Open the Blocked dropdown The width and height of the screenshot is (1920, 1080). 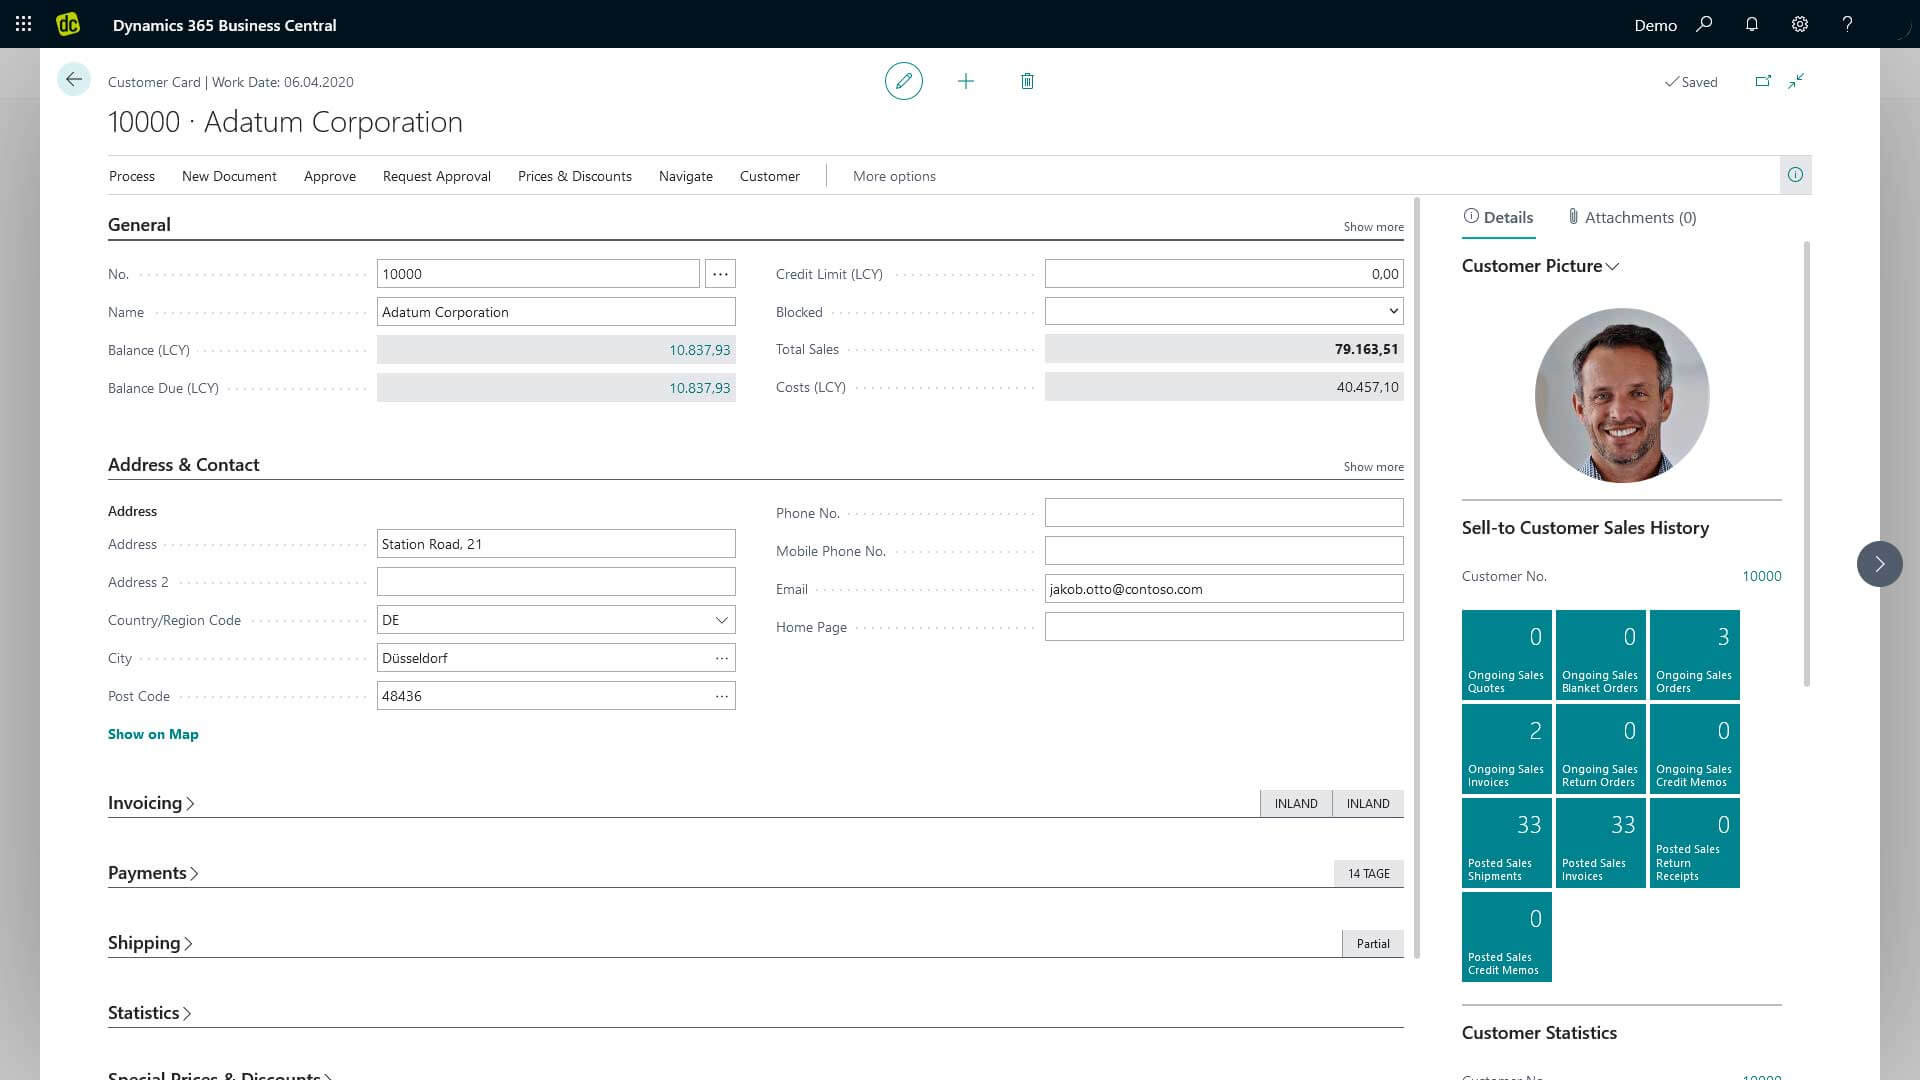tap(1392, 311)
